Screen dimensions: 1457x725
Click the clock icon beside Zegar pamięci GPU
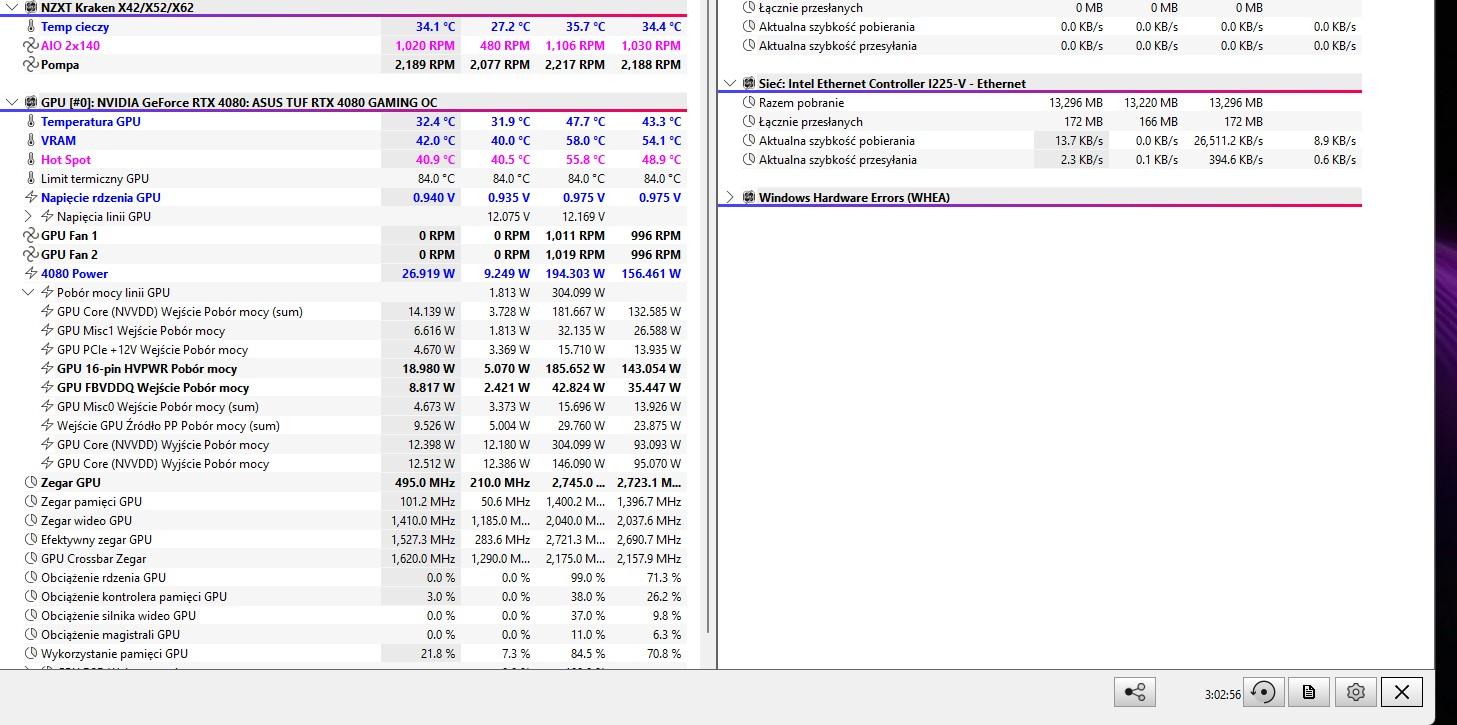[30, 502]
